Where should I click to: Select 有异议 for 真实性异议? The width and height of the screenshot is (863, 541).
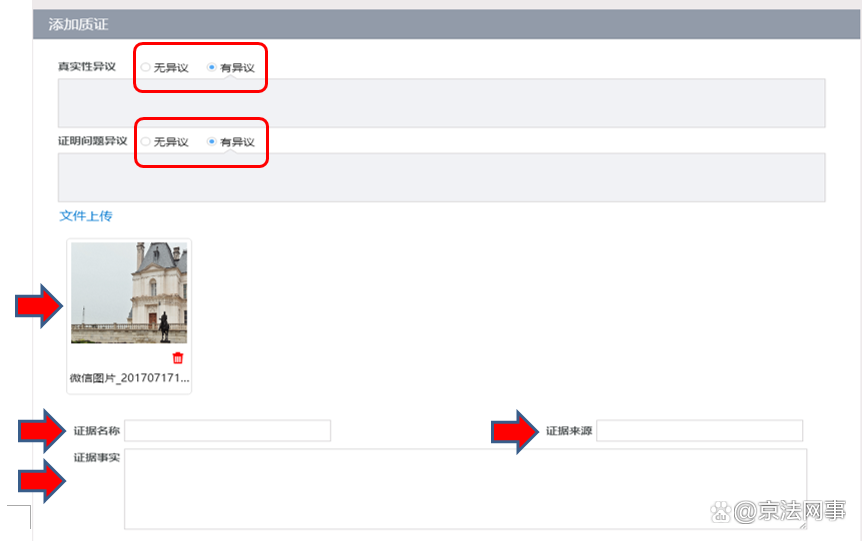coord(211,68)
